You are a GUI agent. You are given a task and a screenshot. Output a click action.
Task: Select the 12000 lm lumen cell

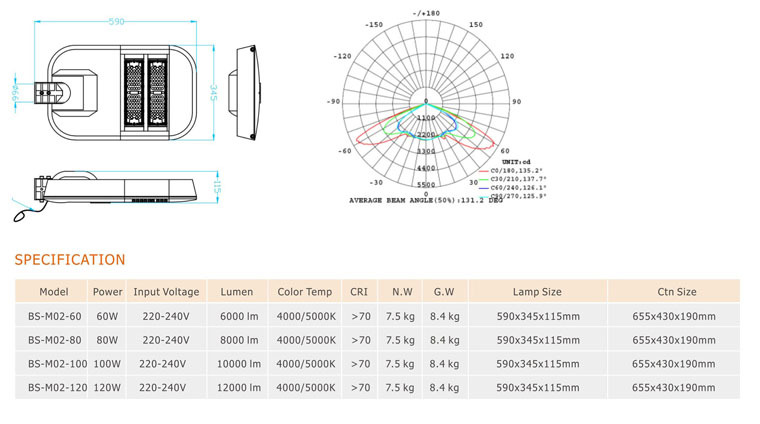238,388
